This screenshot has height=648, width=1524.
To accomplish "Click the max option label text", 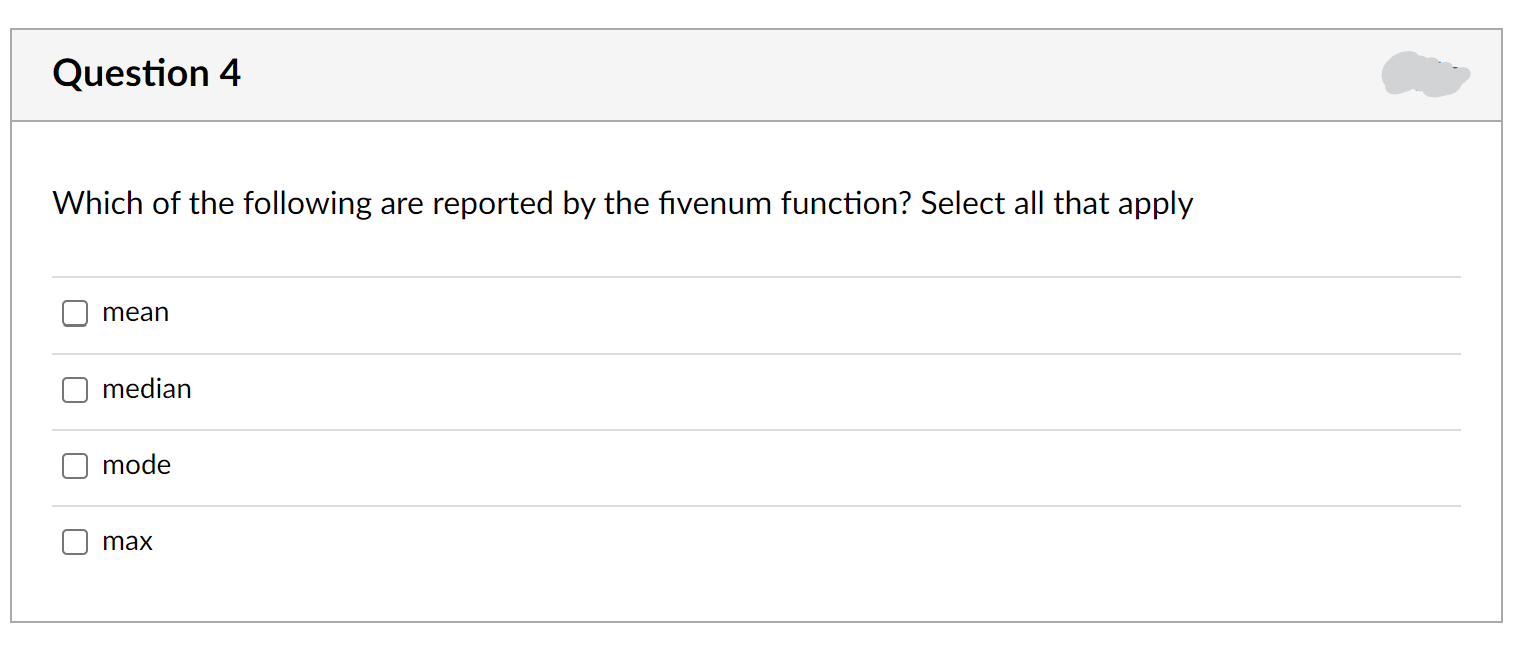I will pyautogui.click(x=126, y=541).
